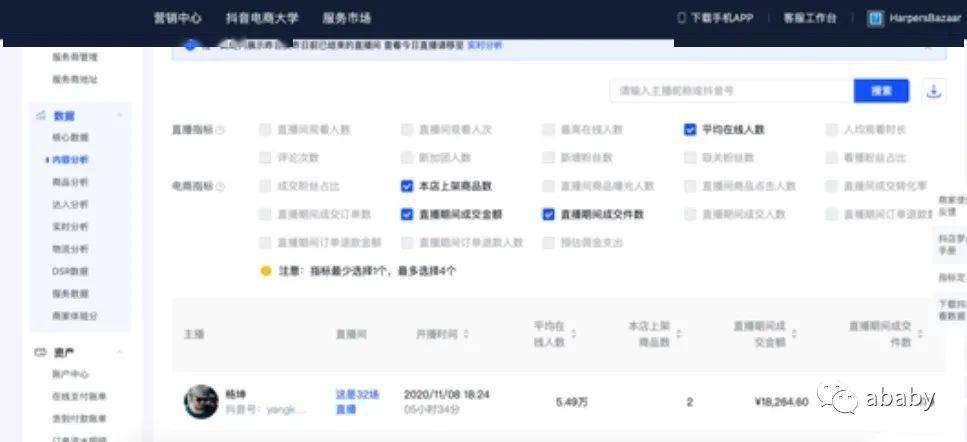Open 抖音电商大学 in top navigation
The height and width of the screenshot is (442, 967).
(262, 18)
